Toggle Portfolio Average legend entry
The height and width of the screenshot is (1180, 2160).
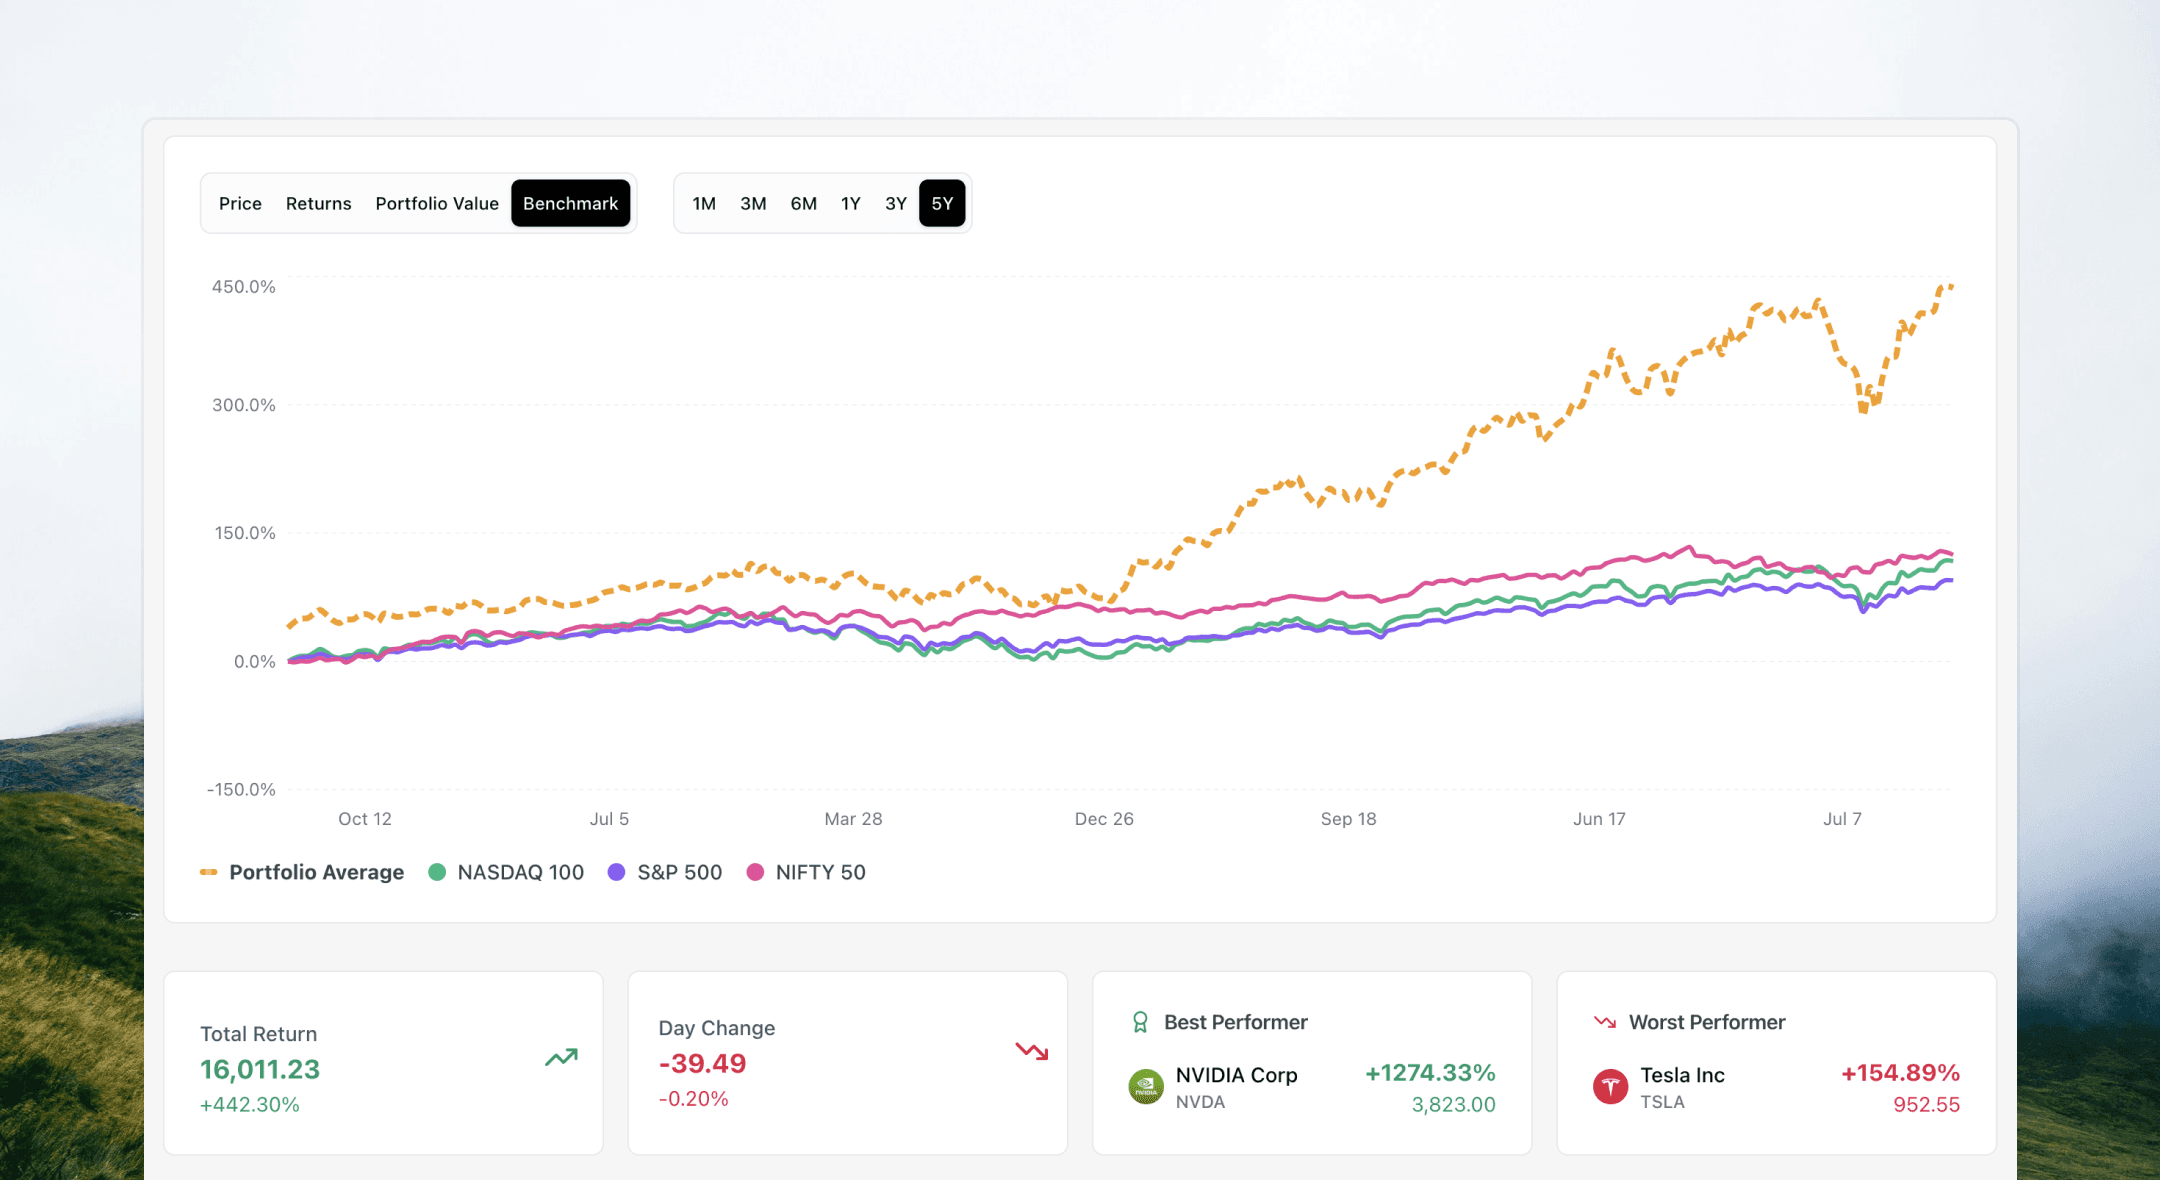click(302, 872)
